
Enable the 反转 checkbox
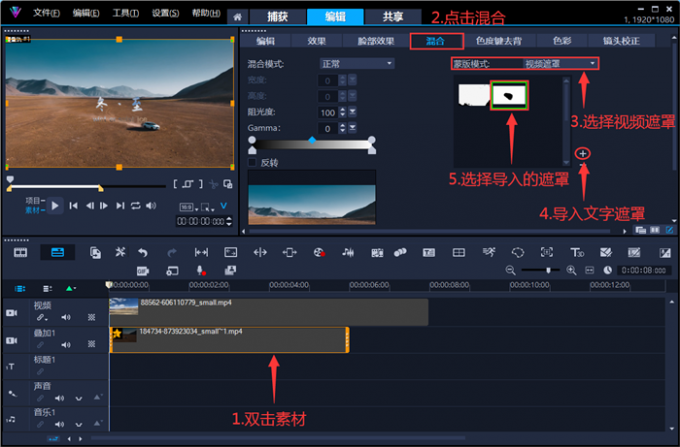252,162
